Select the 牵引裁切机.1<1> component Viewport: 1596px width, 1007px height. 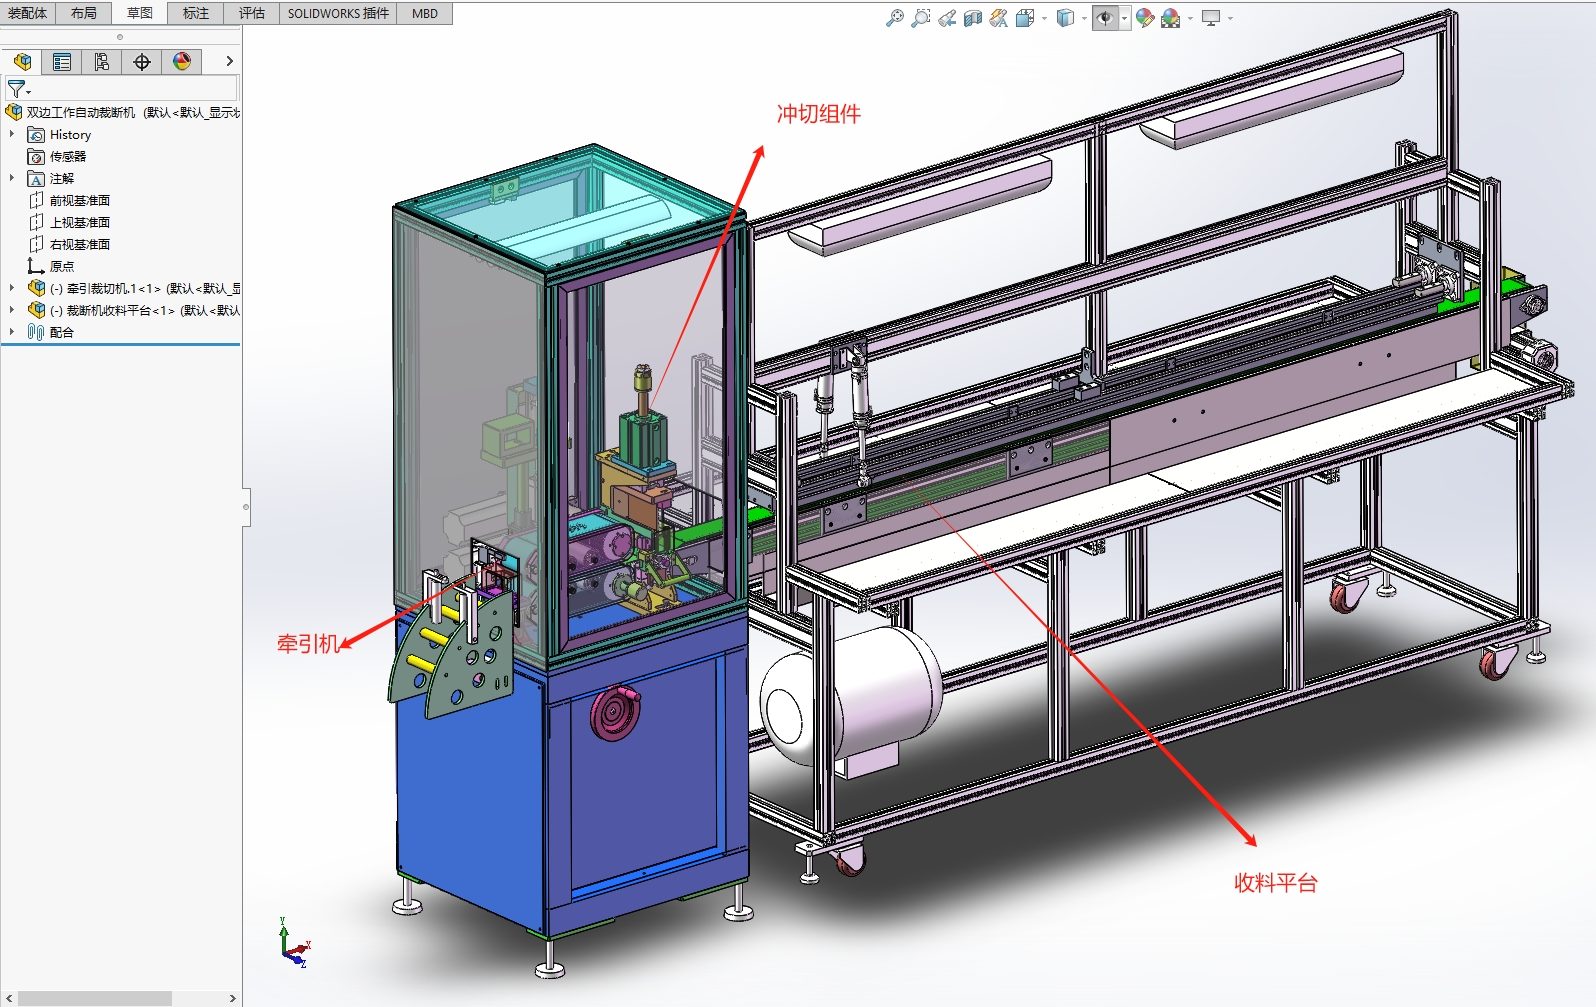click(145, 288)
